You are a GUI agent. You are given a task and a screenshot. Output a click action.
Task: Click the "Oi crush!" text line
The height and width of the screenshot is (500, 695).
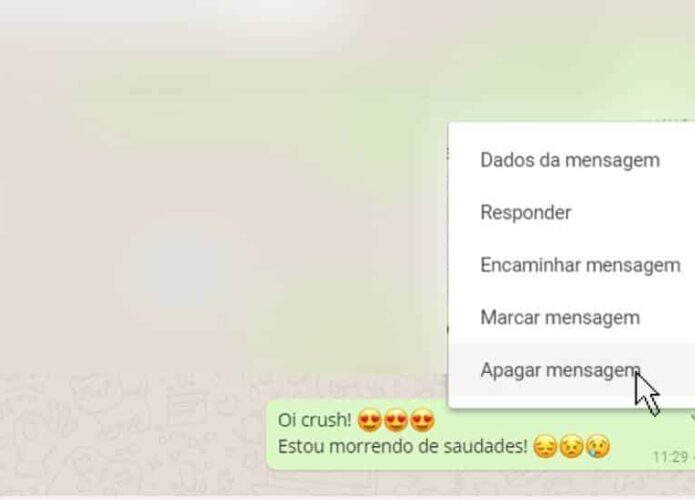(314, 420)
